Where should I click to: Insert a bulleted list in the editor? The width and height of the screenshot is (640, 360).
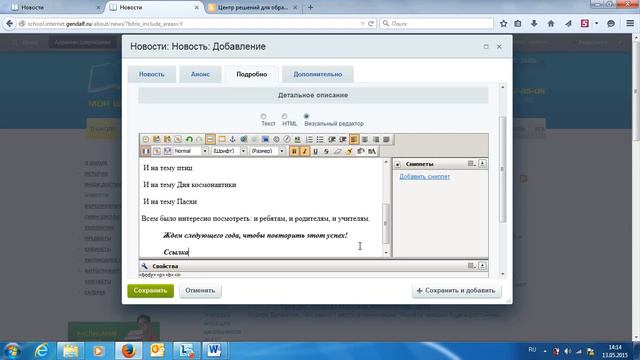pyautogui.click(x=320, y=140)
